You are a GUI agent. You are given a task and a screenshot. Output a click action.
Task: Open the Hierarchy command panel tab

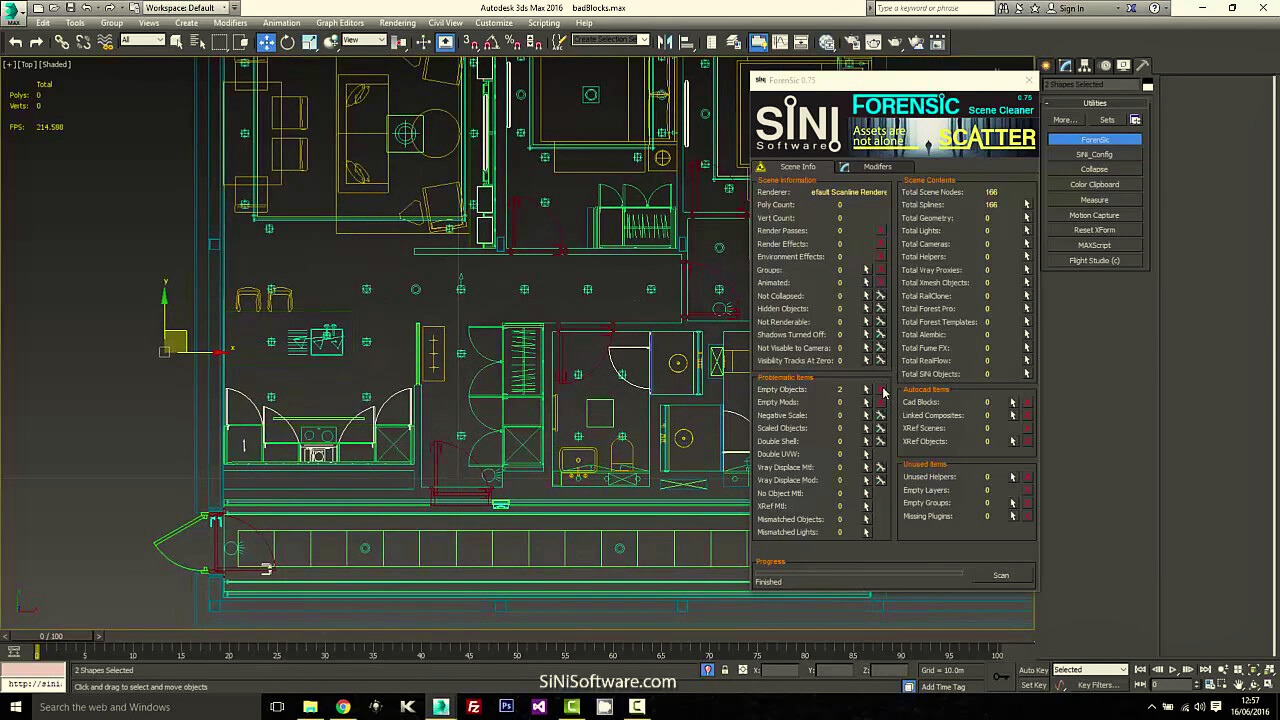pyautogui.click(x=1085, y=66)
